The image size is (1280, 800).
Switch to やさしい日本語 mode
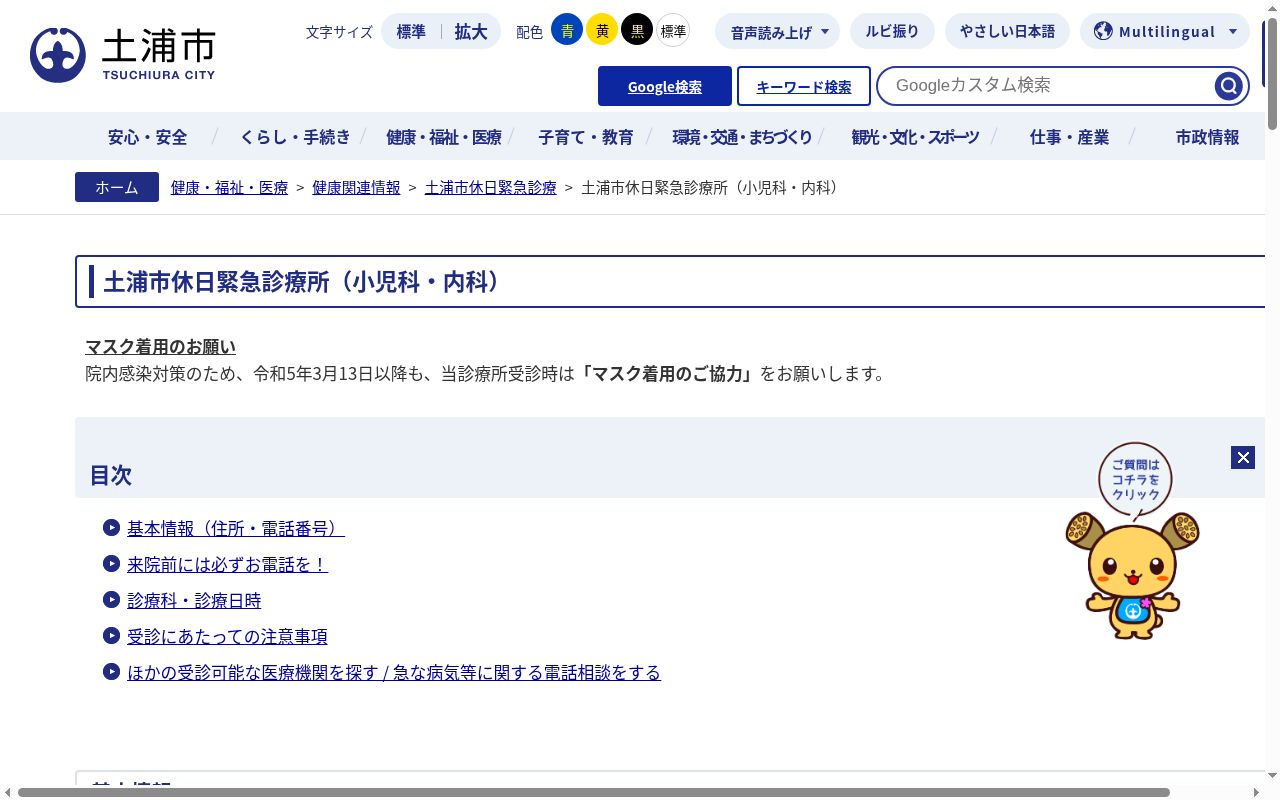click(x=1007, y=31)
